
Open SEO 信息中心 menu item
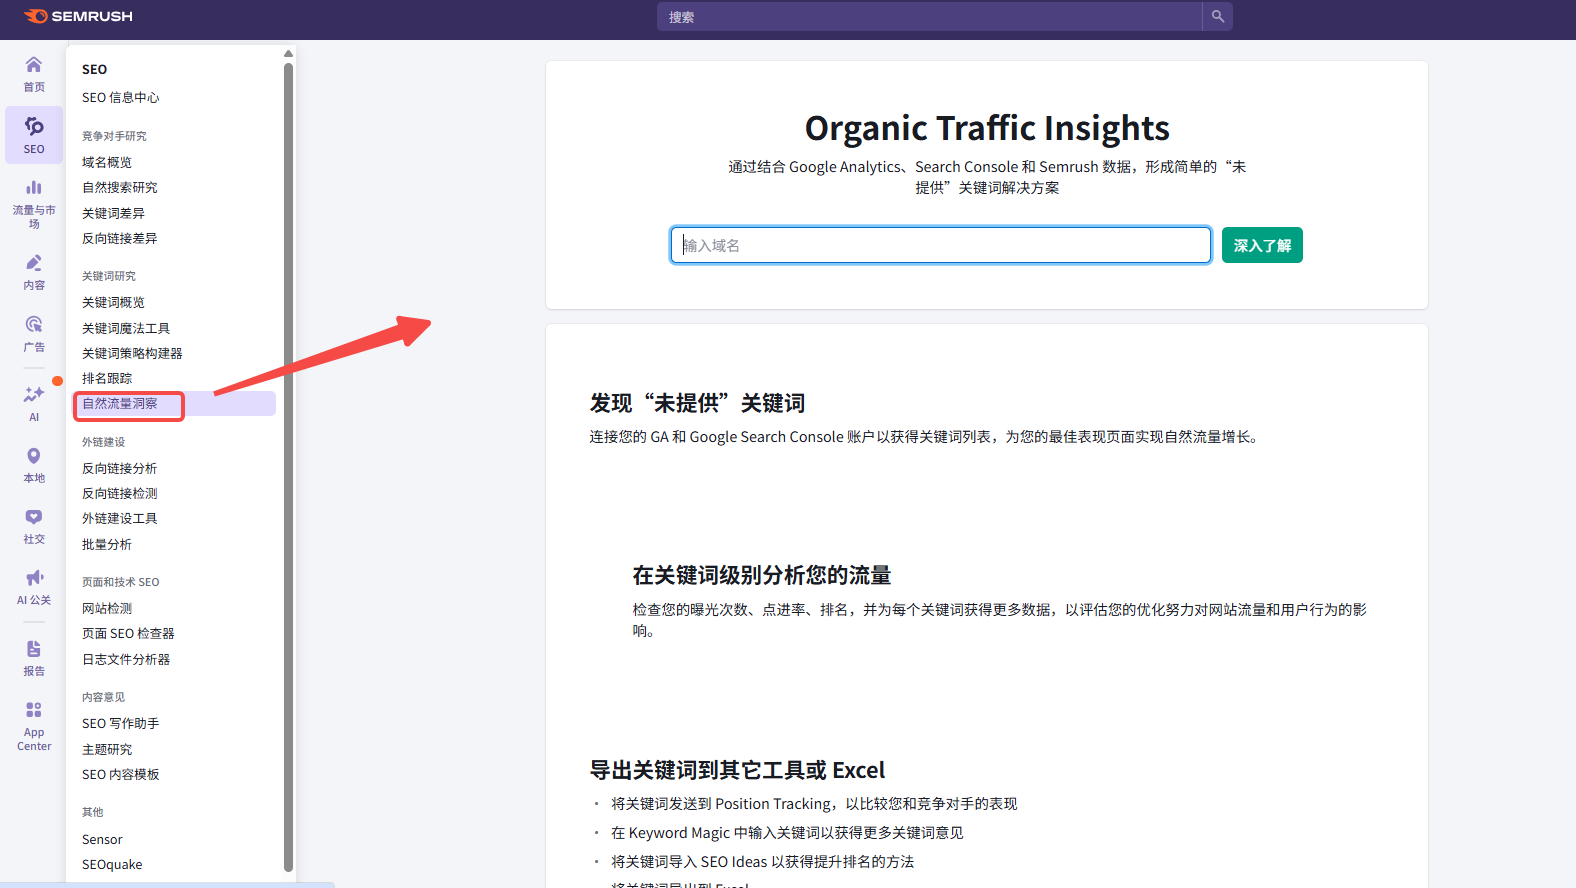coord(120,98)
